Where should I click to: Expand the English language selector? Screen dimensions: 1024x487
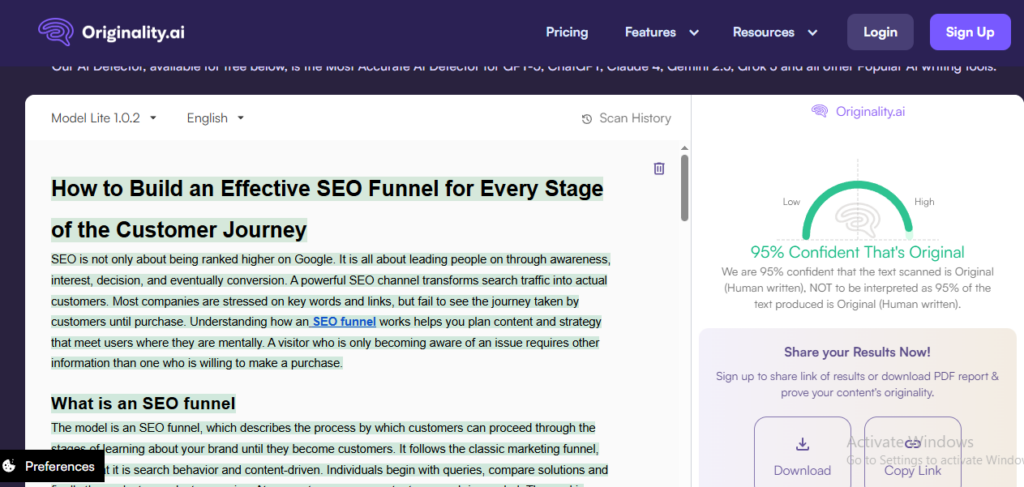(x=215, y=118)
